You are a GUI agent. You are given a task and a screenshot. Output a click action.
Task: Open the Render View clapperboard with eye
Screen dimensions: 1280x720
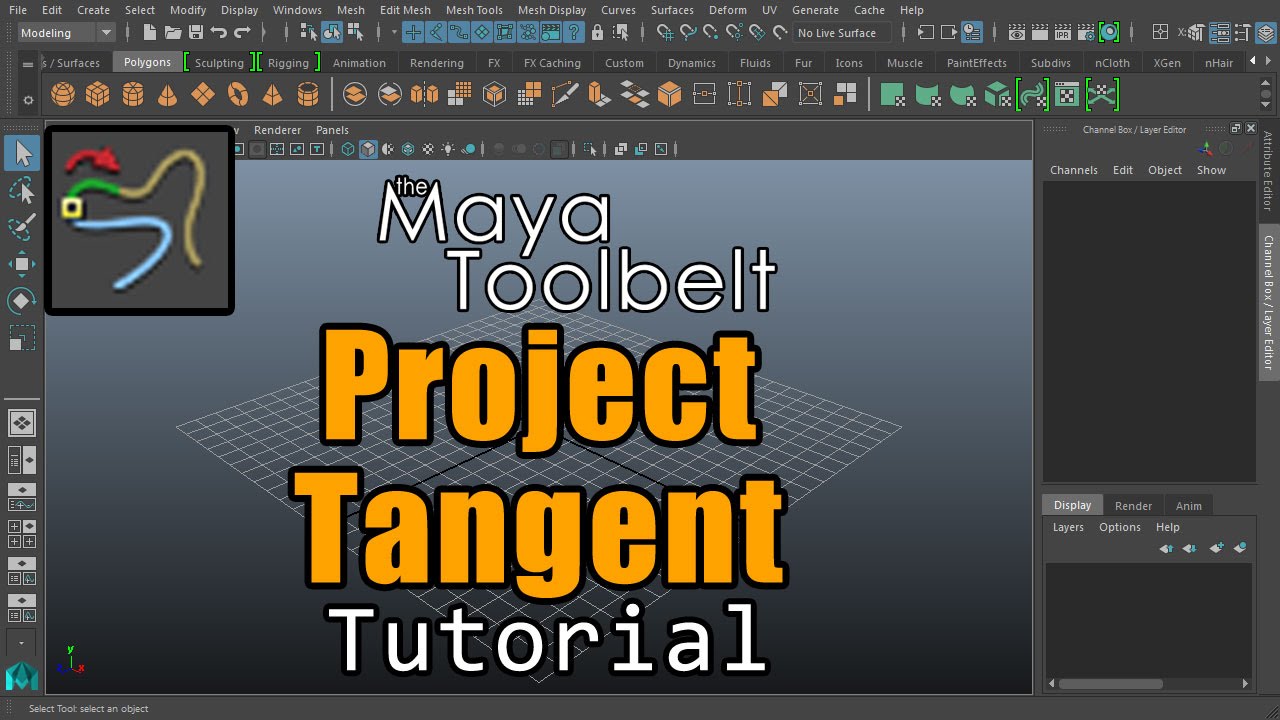coord(1017,33)
